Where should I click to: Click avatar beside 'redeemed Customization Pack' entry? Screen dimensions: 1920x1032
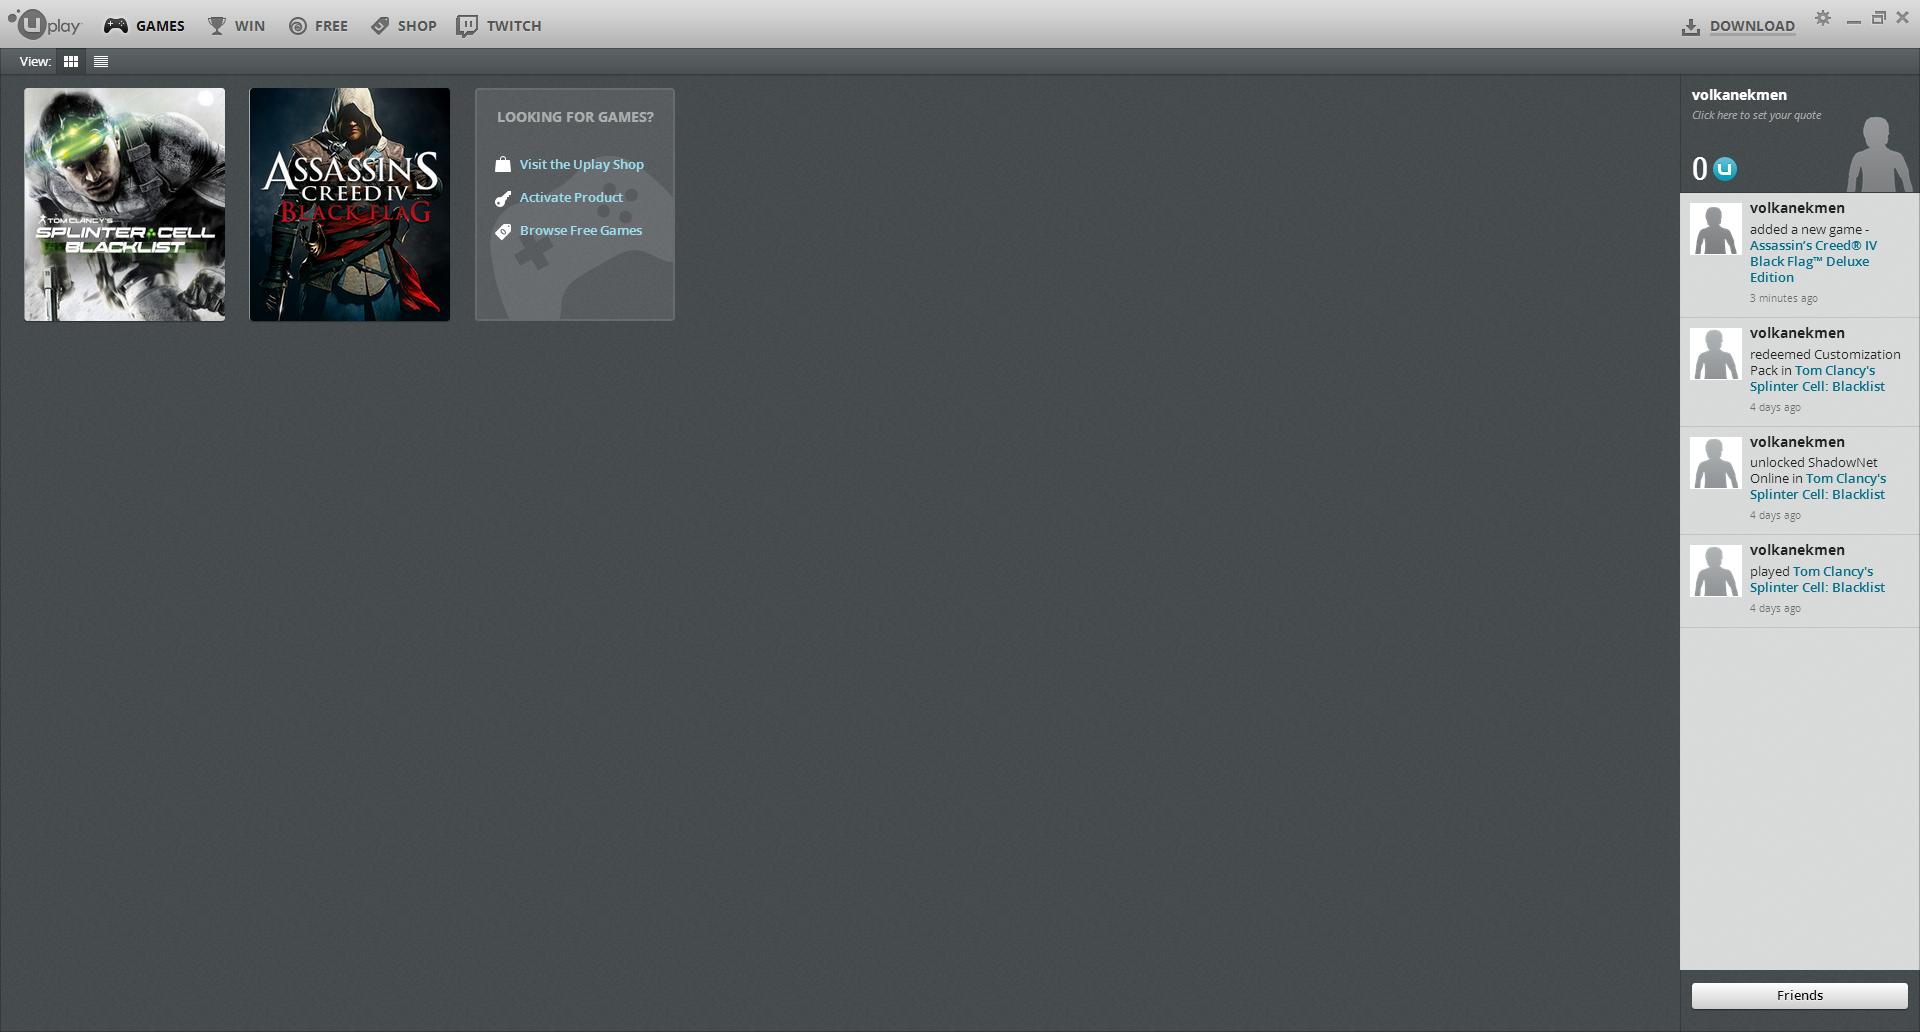pyautogui.click(x=1715, y=354)
